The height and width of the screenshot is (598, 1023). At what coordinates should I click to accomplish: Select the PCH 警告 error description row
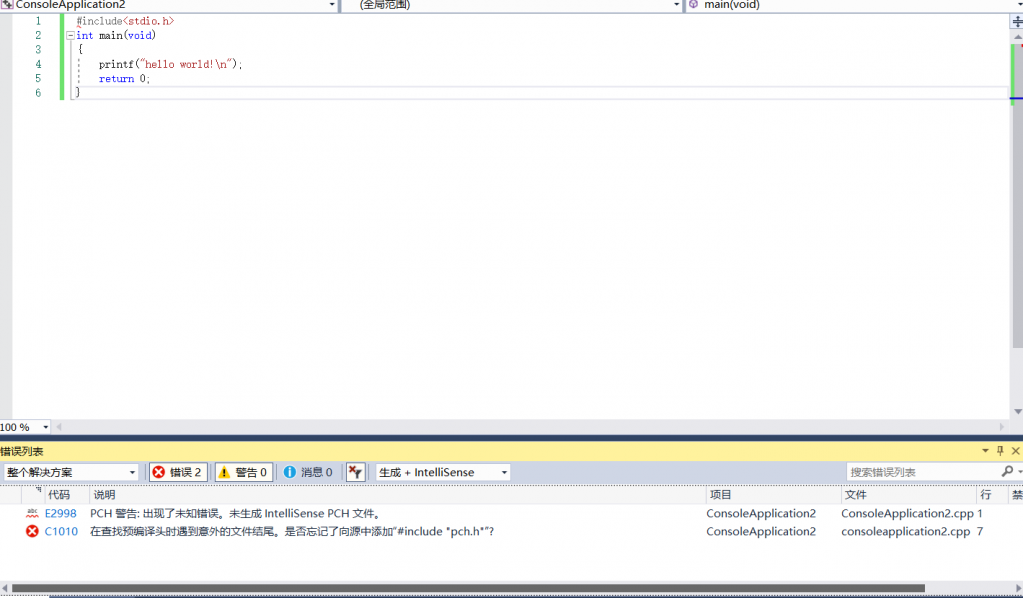click(236, 513)
